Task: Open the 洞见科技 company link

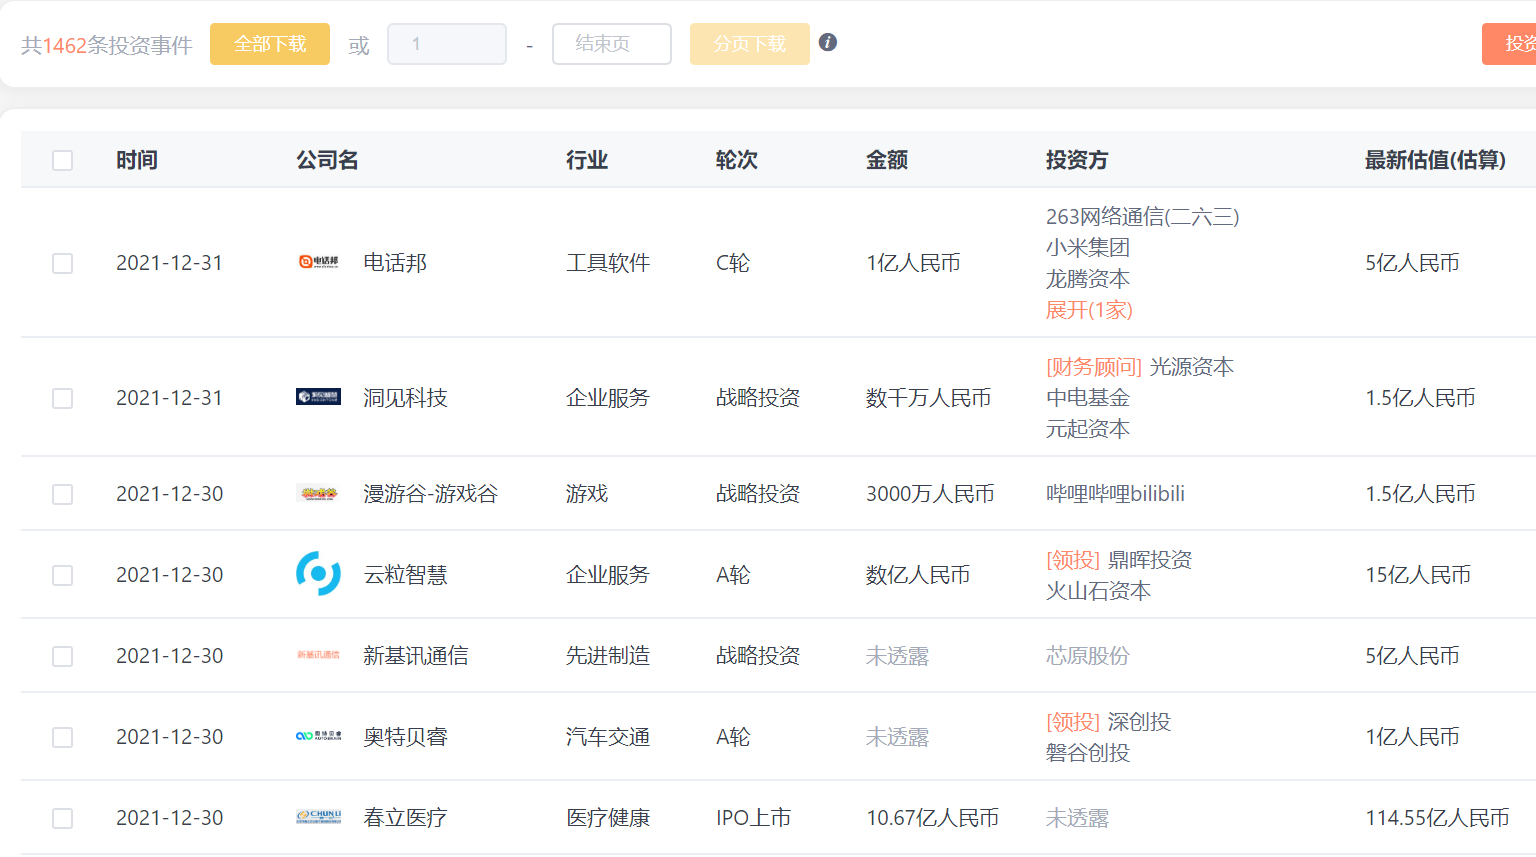Action: tap(405, 398)
